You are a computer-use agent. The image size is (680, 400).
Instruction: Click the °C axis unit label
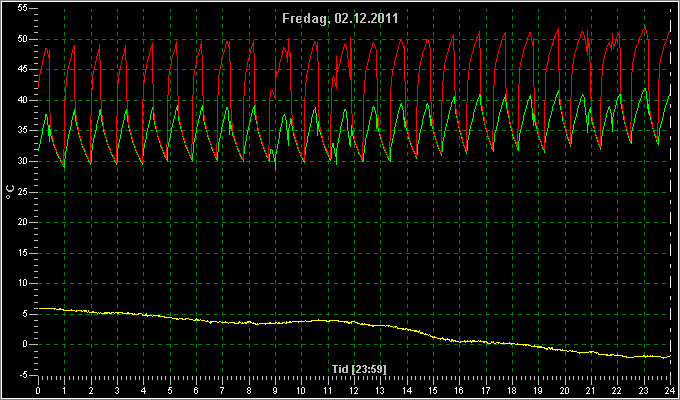(x=10, y=192)
